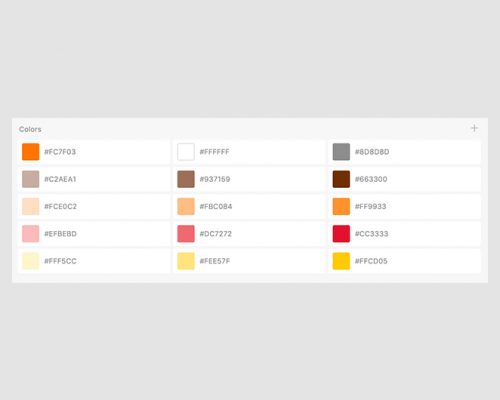Choose the peach #FCE0C2 swatch
Image resolution: width=500 pixels, height=400 pixels.
click(31, 206)
